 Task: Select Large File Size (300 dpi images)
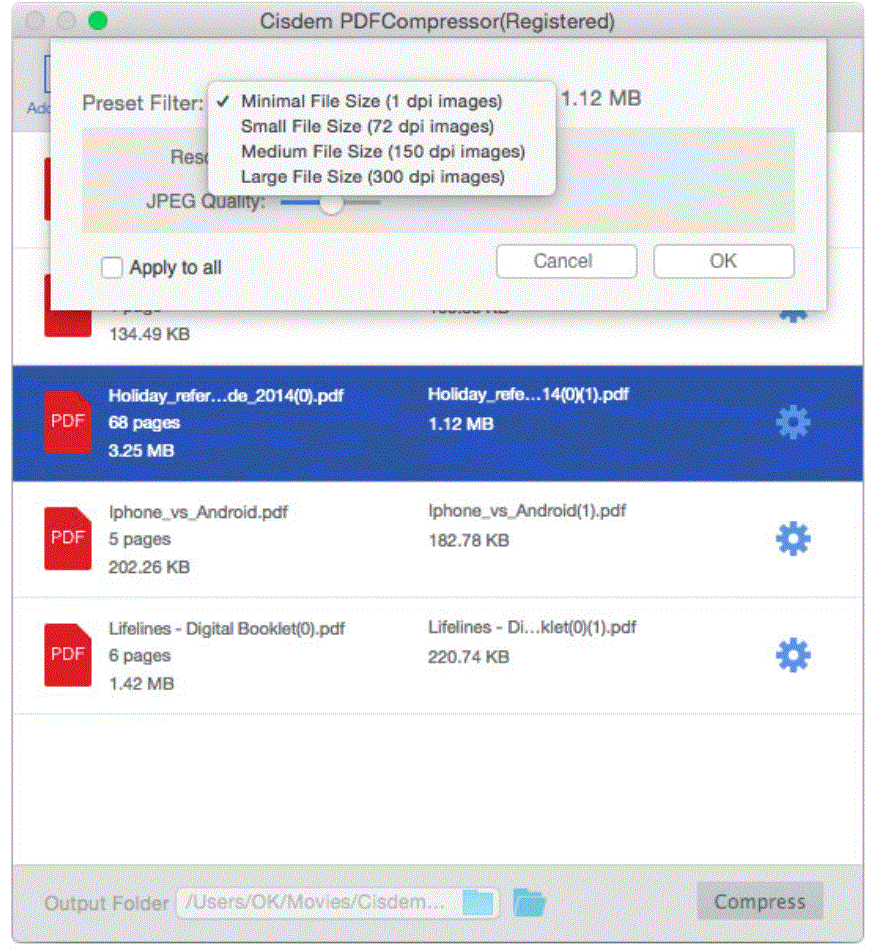pyautogui.click(x=373, y=177)
